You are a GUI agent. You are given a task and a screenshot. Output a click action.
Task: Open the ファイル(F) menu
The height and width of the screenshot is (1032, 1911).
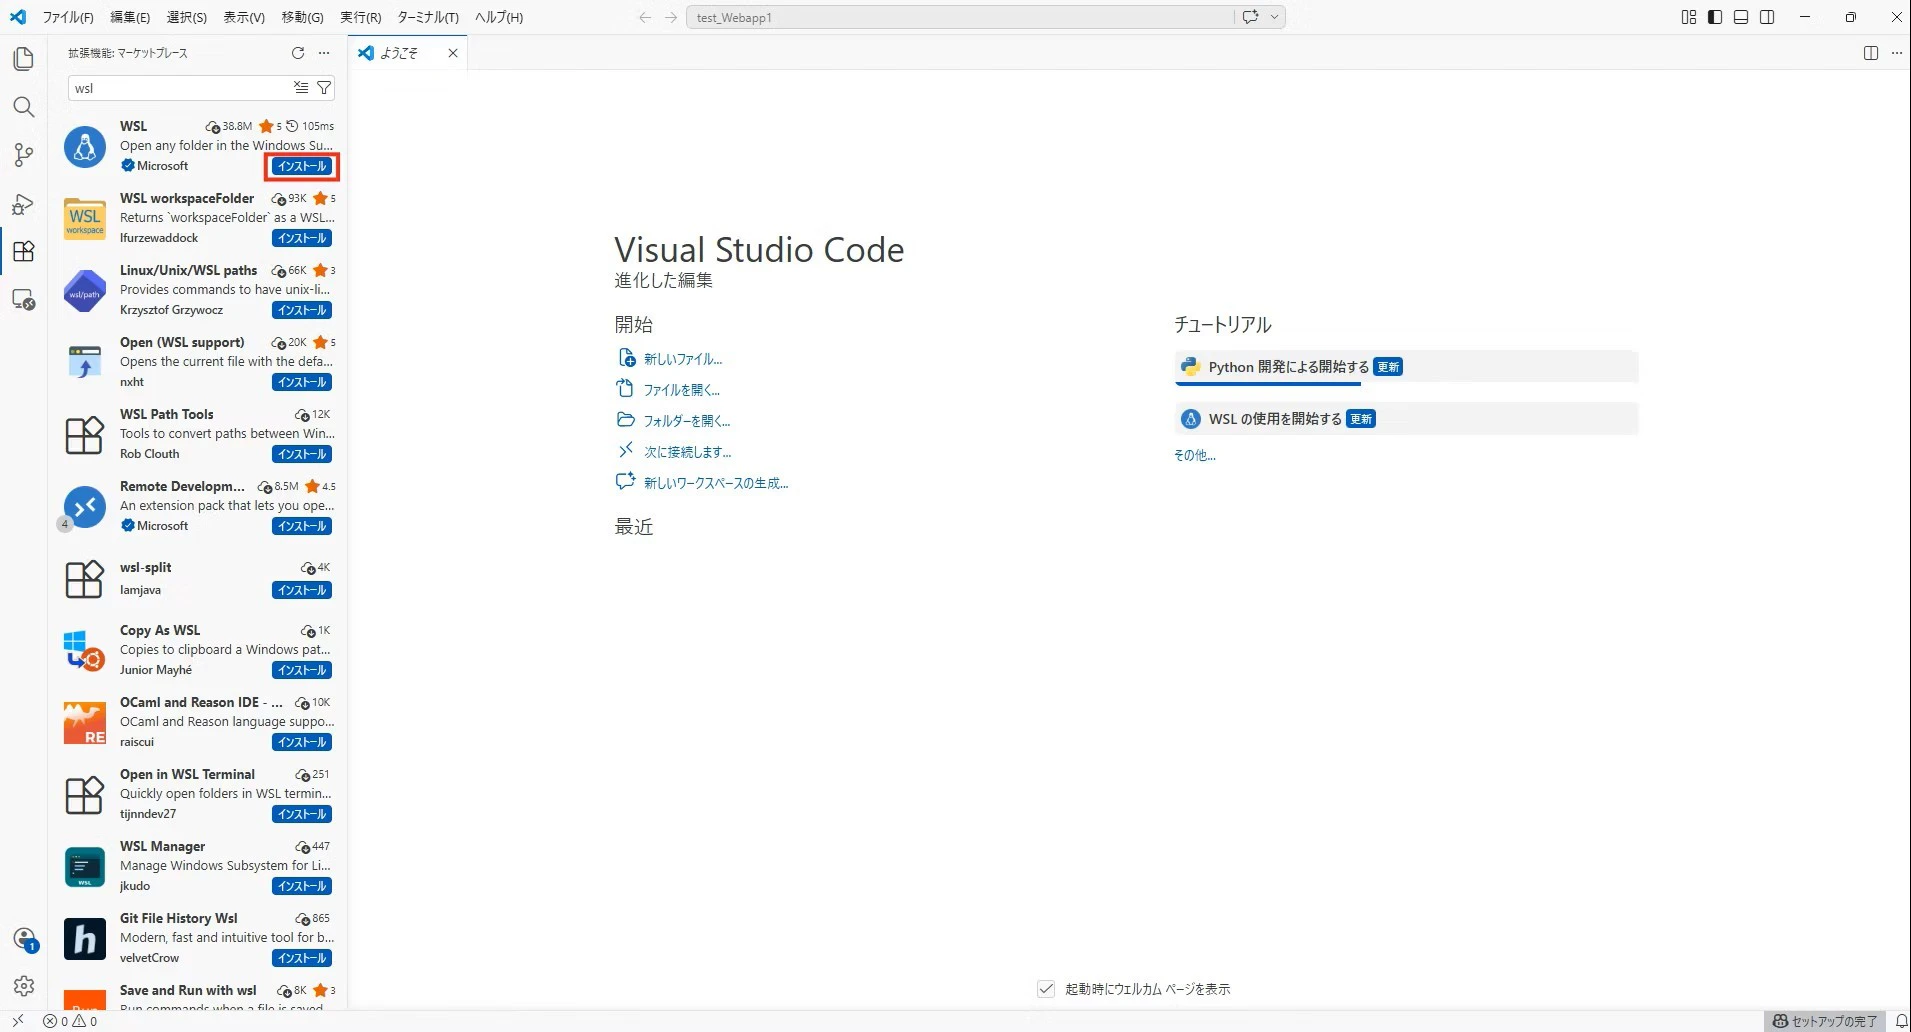[x=68, y=17]
